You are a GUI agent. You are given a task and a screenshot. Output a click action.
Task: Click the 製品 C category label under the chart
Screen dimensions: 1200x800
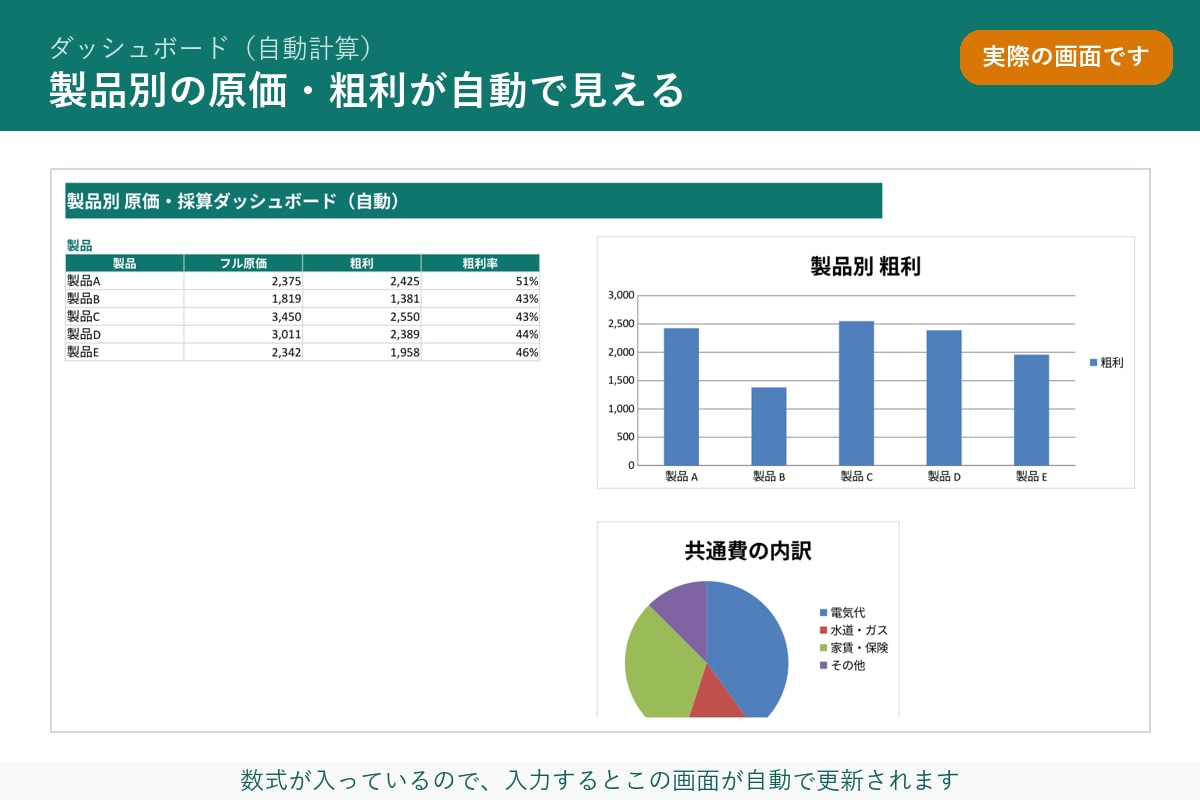coord(857,477)
